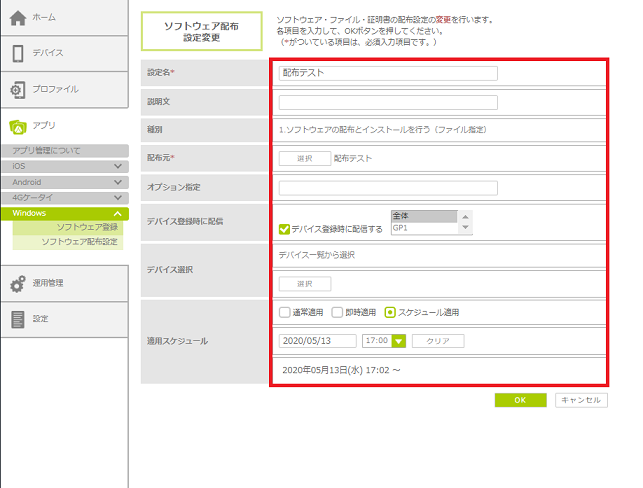643x488 pixels.
Task: Click the 設定名 text field
Action: click(388, 73)
